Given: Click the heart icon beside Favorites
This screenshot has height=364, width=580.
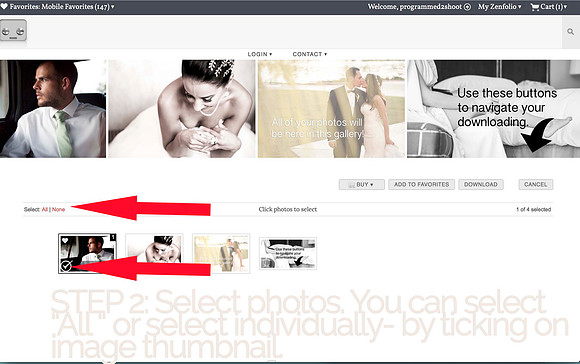Looking at the screenshot, I should click(x=4, y=6).
